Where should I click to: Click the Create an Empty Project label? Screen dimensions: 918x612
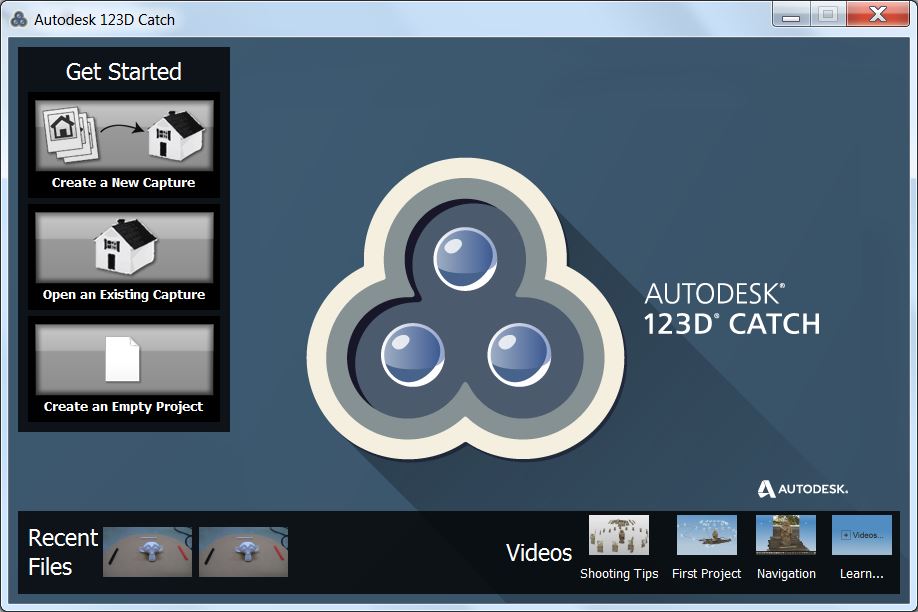tap(124, 406)
